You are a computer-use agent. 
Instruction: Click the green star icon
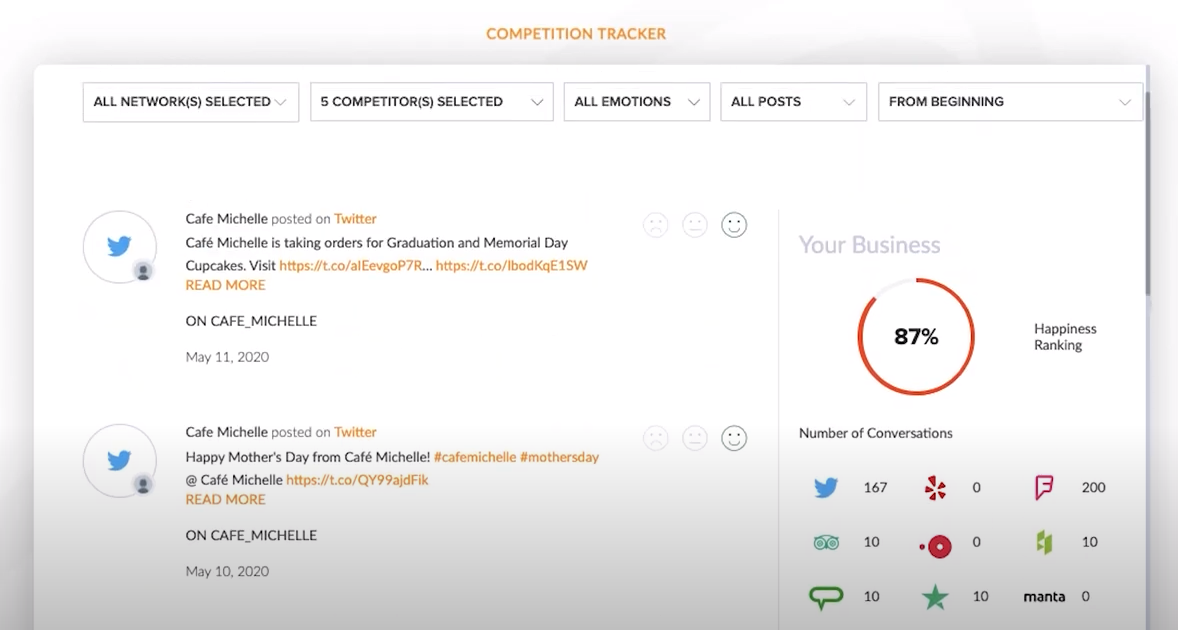(935, 597)
